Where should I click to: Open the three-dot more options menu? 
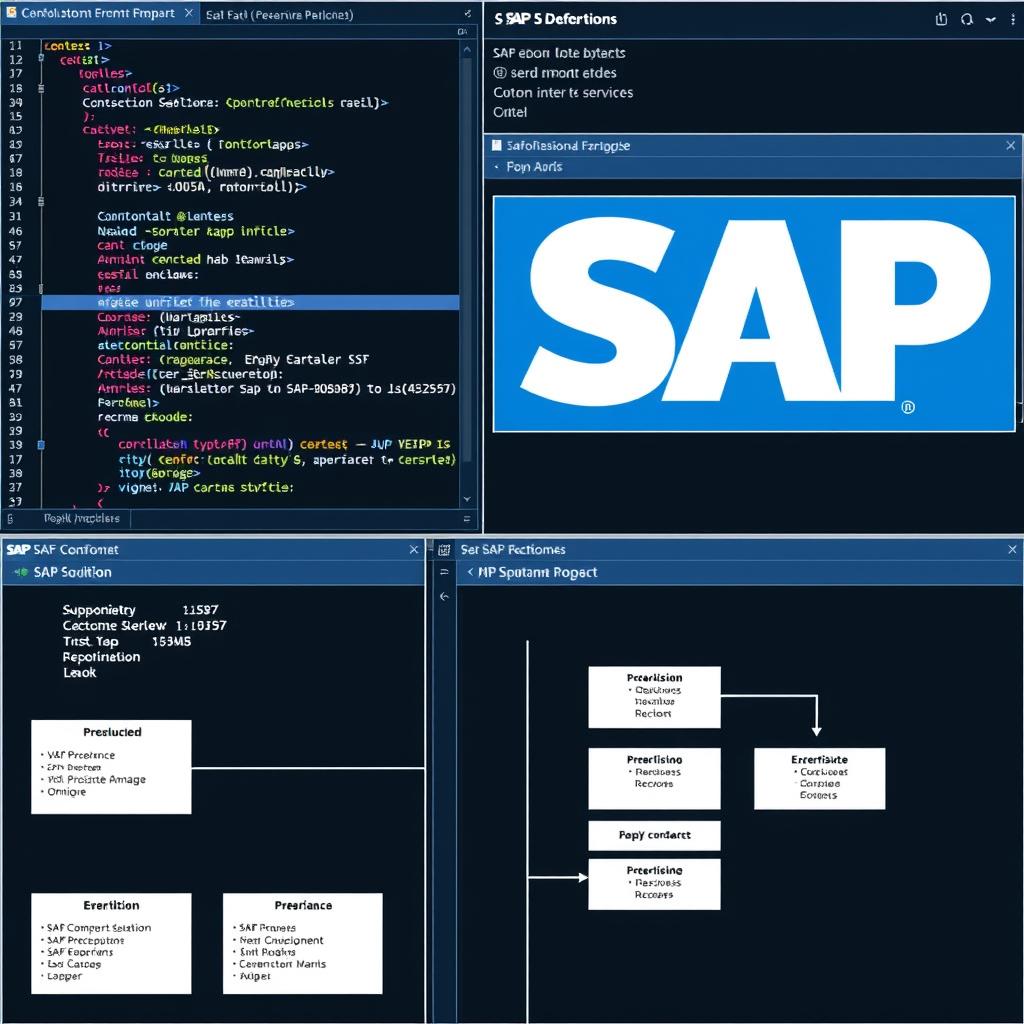1013,19
